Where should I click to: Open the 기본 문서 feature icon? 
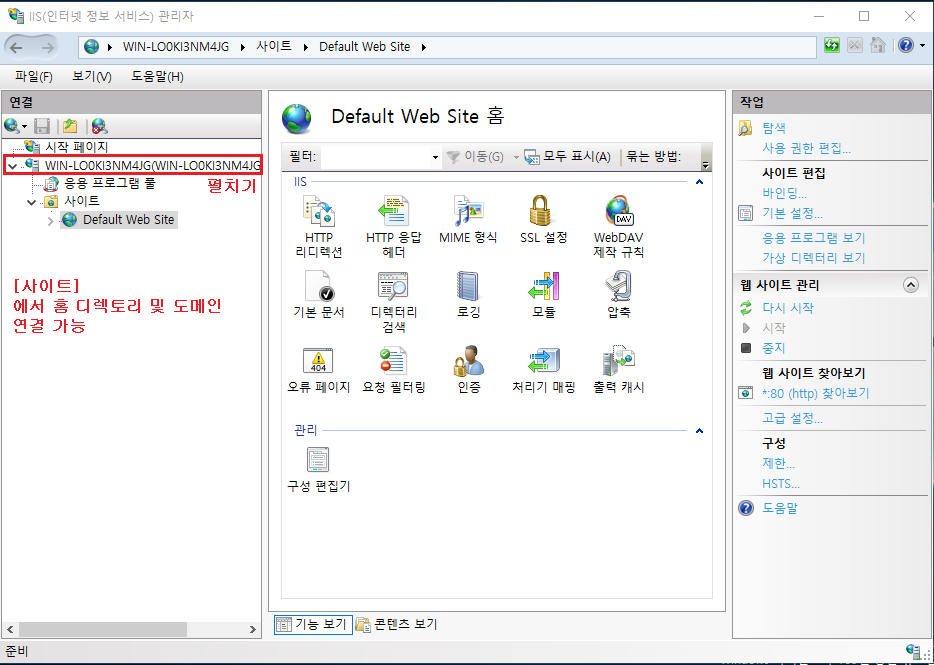[319, 287]
